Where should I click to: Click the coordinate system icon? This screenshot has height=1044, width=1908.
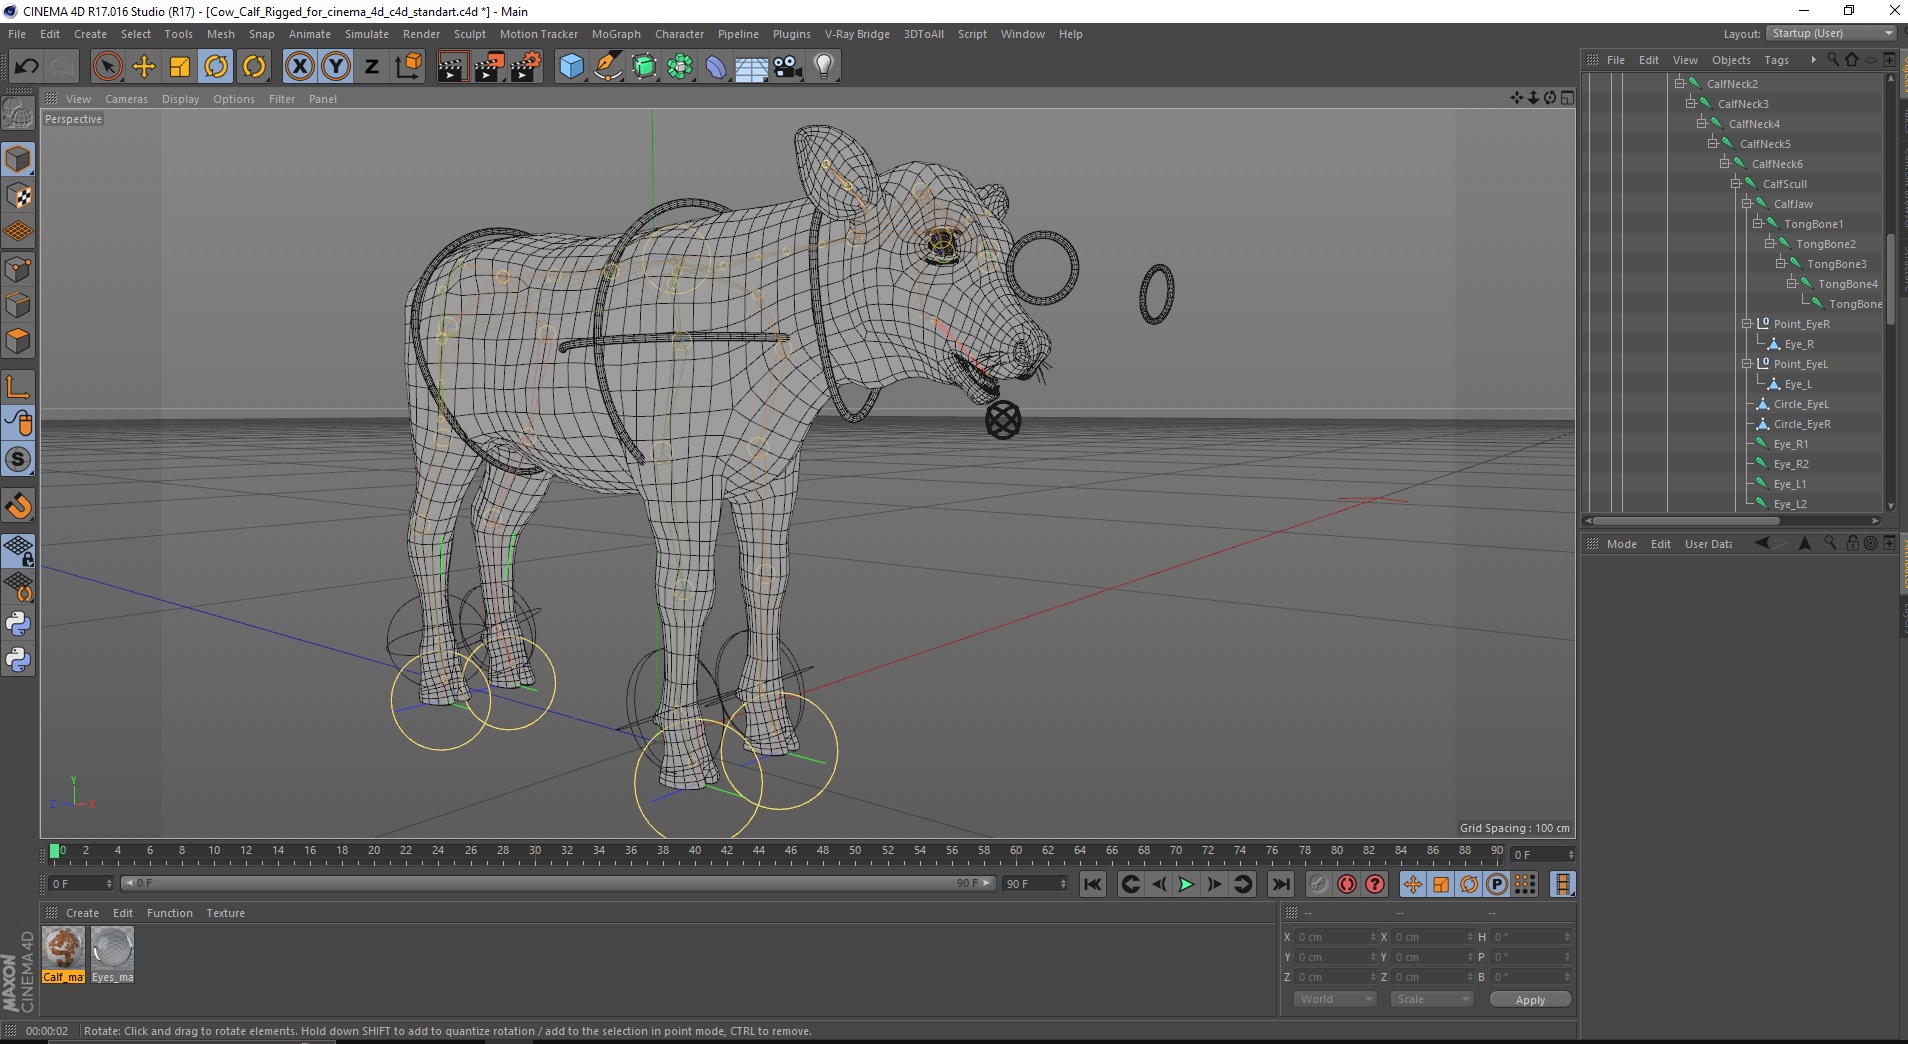pyautogui.click(x=408, y=67)
